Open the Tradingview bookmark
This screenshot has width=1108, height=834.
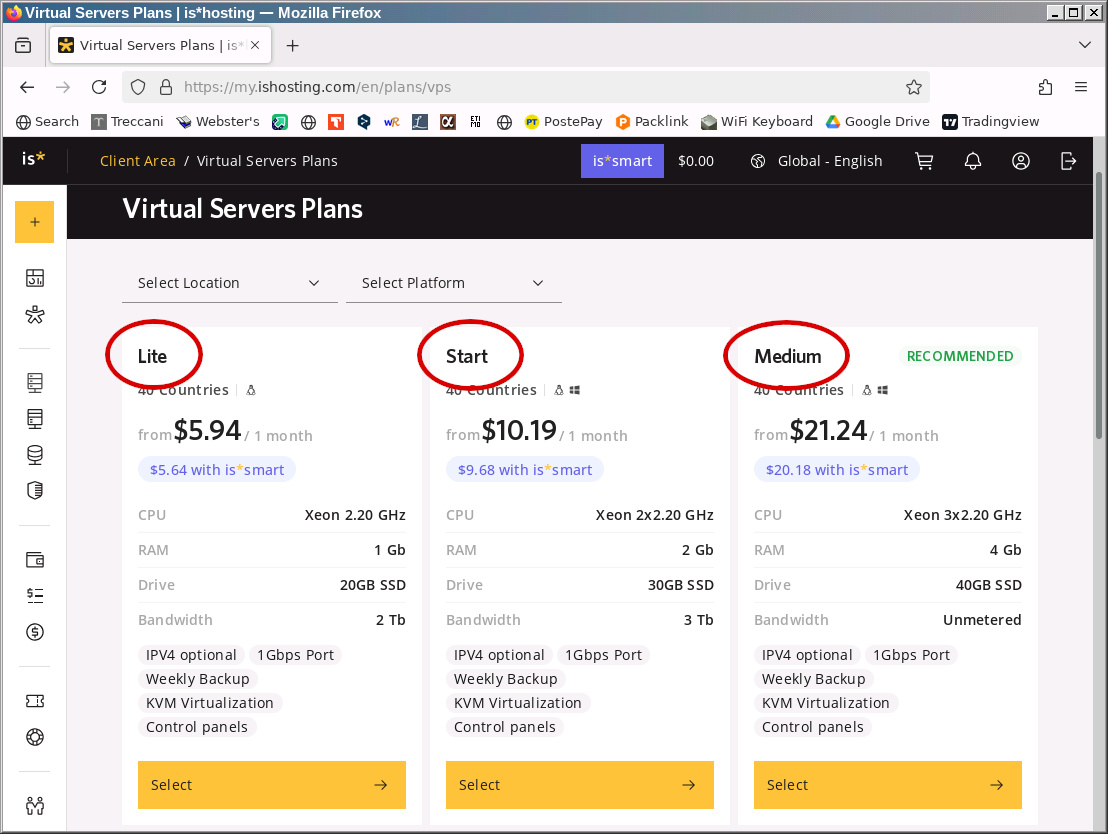(x=991, y=122)
